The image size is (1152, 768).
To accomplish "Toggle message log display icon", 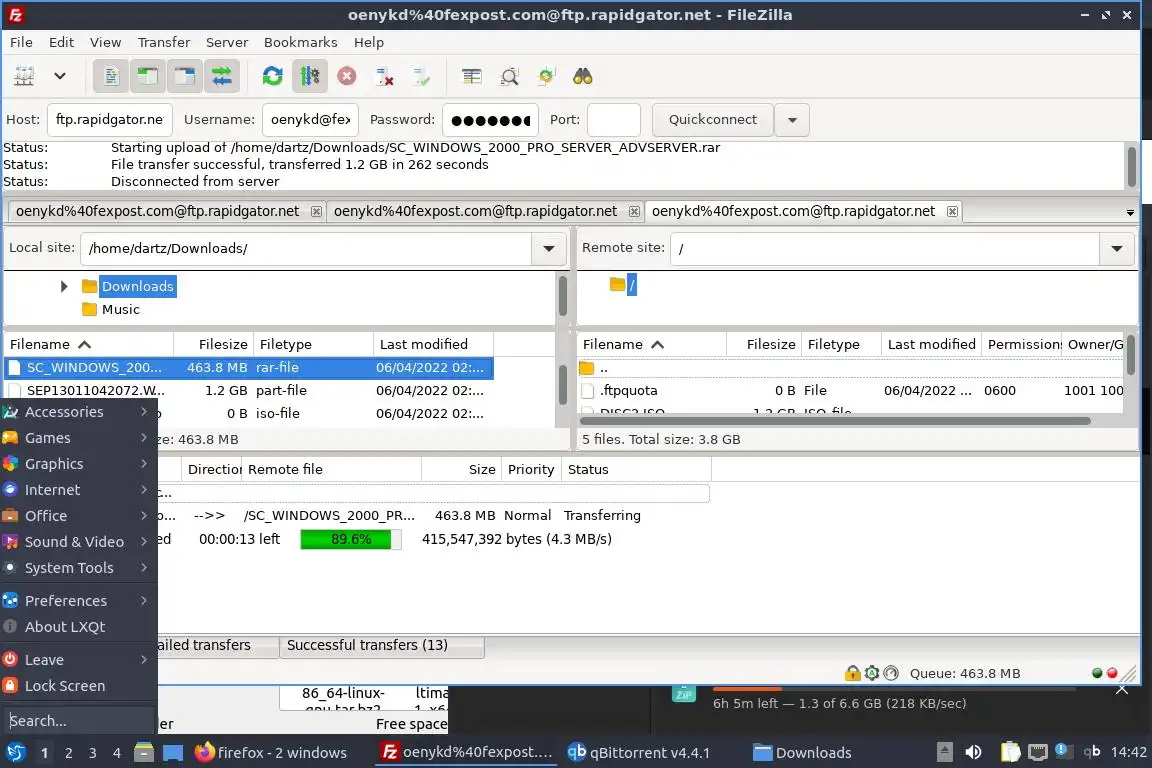I will [111, 76].
